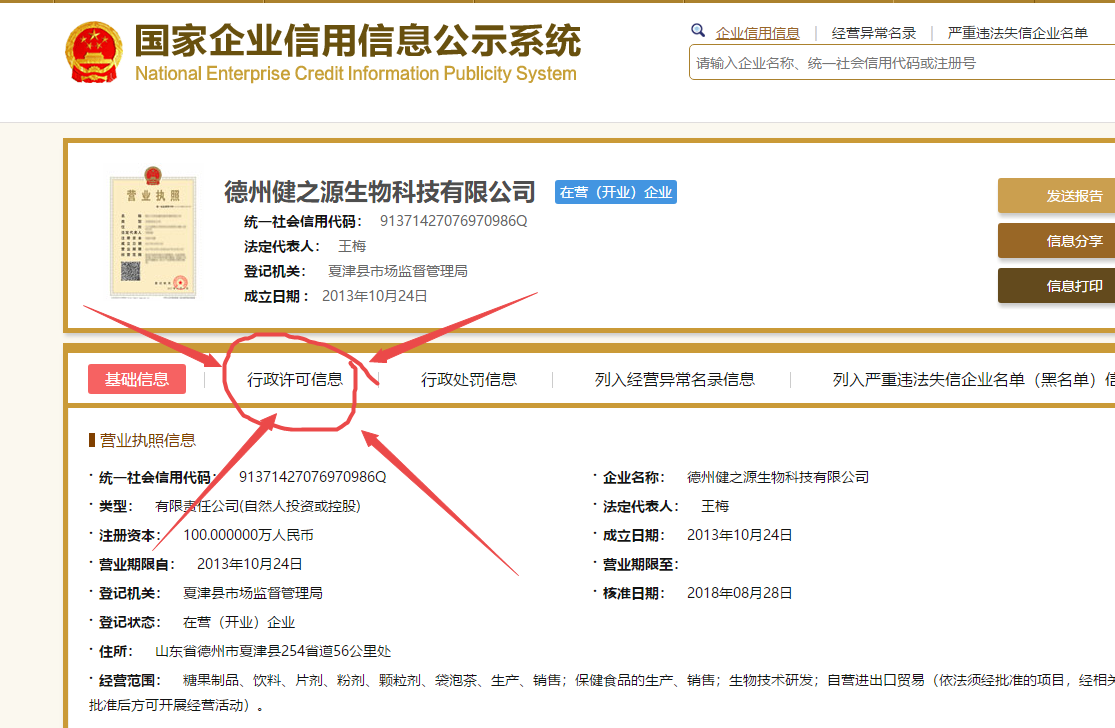Viewport: 1115px width, 728px height.
Task: Click the company name 德州健之源生物科技有限公司
Action: click(x=377, y=192)
